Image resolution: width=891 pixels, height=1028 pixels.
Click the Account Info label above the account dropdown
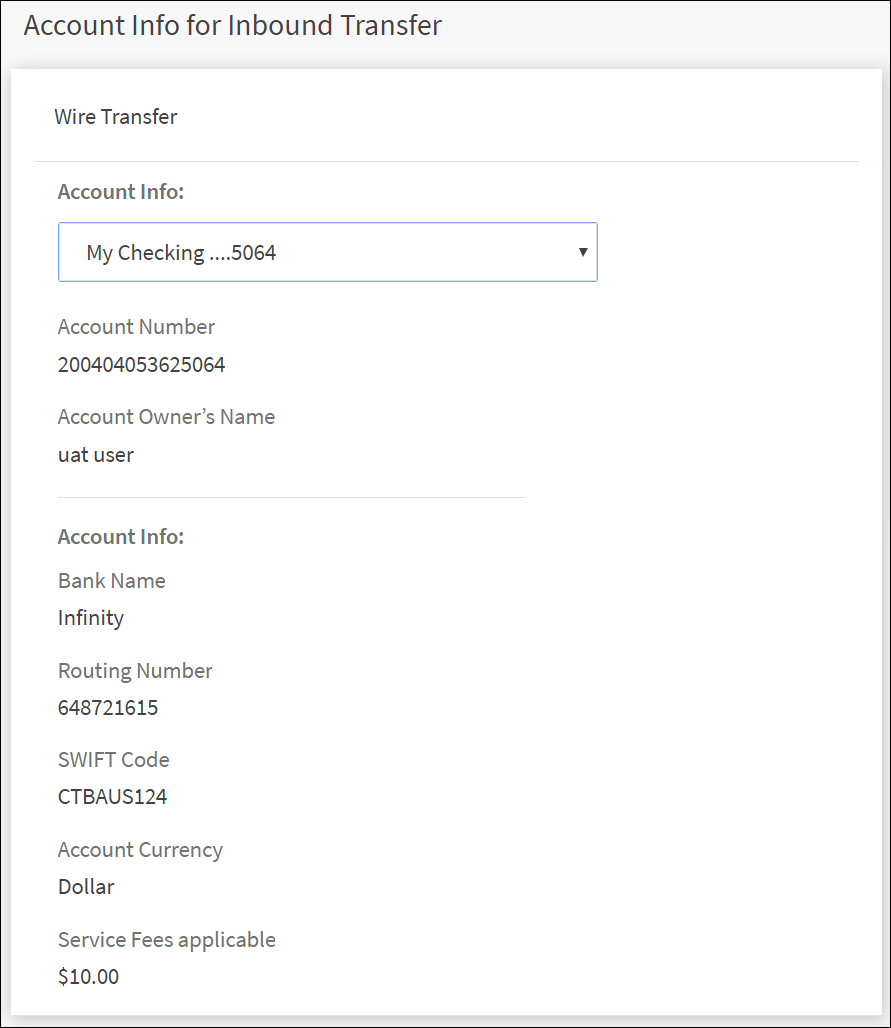(x=121, y=192)
